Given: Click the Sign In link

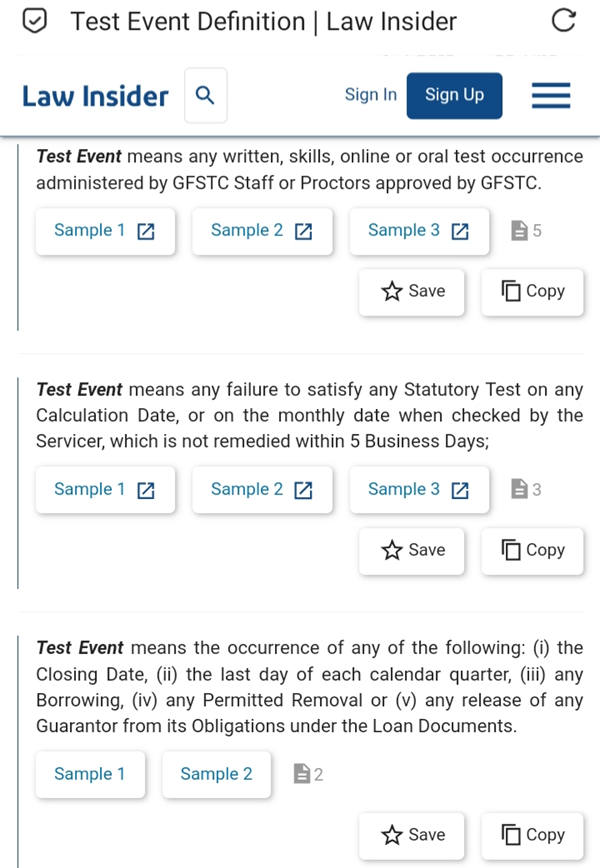Looking at the screenshot, I should tap(370, 95).
